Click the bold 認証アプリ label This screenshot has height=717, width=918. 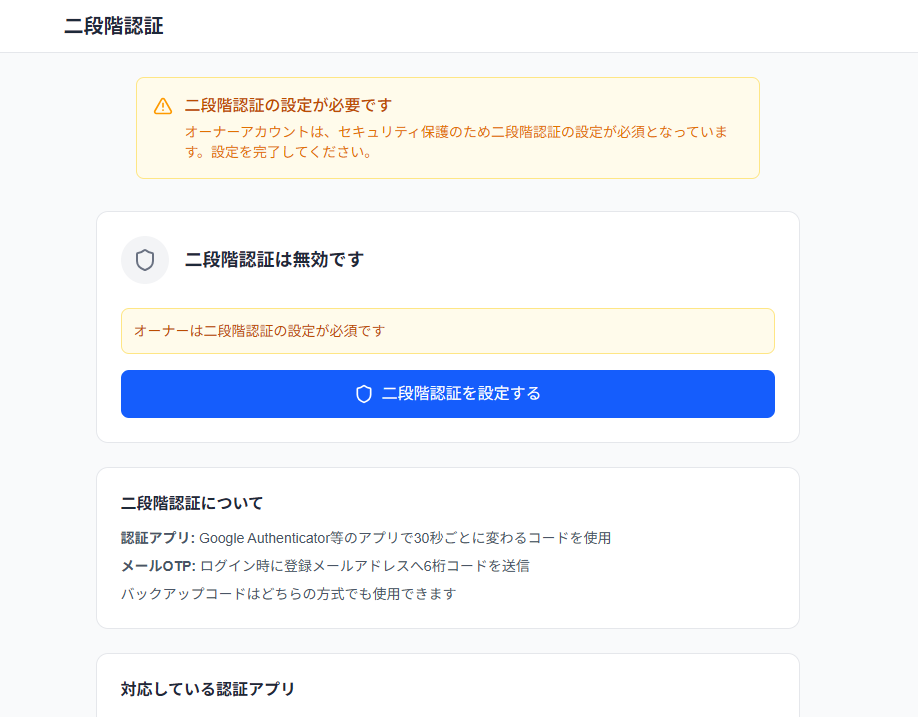point(151,537)
